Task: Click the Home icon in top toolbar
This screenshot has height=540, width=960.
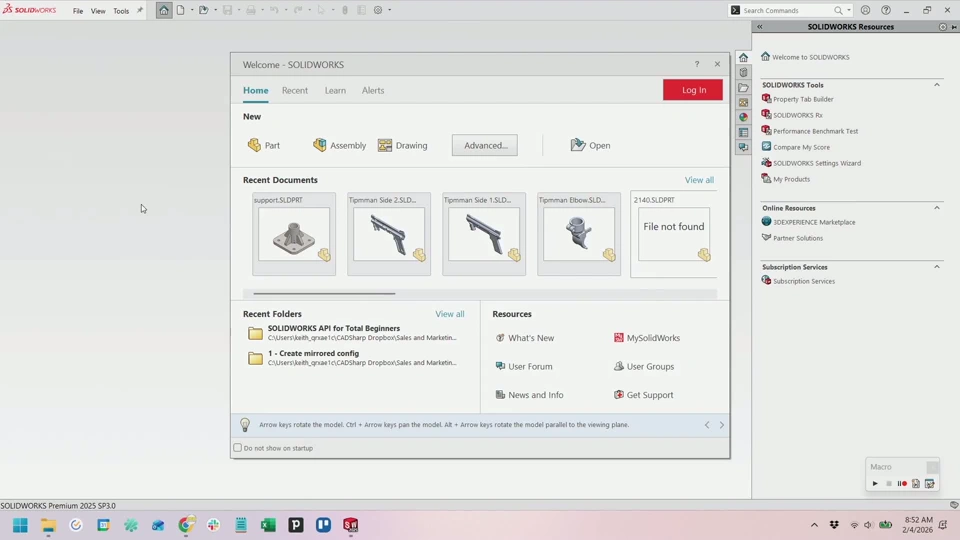Action: click(163, 10)
